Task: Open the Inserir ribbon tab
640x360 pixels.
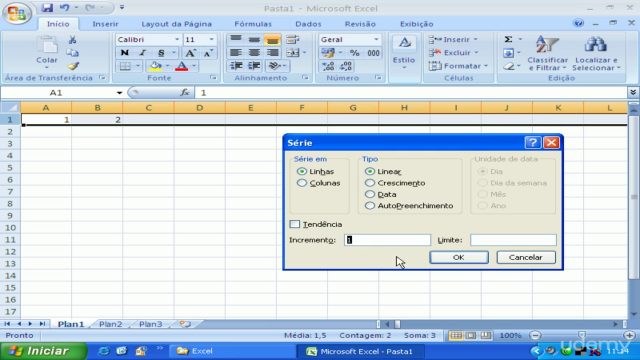Action: click(x=105, y=24)
